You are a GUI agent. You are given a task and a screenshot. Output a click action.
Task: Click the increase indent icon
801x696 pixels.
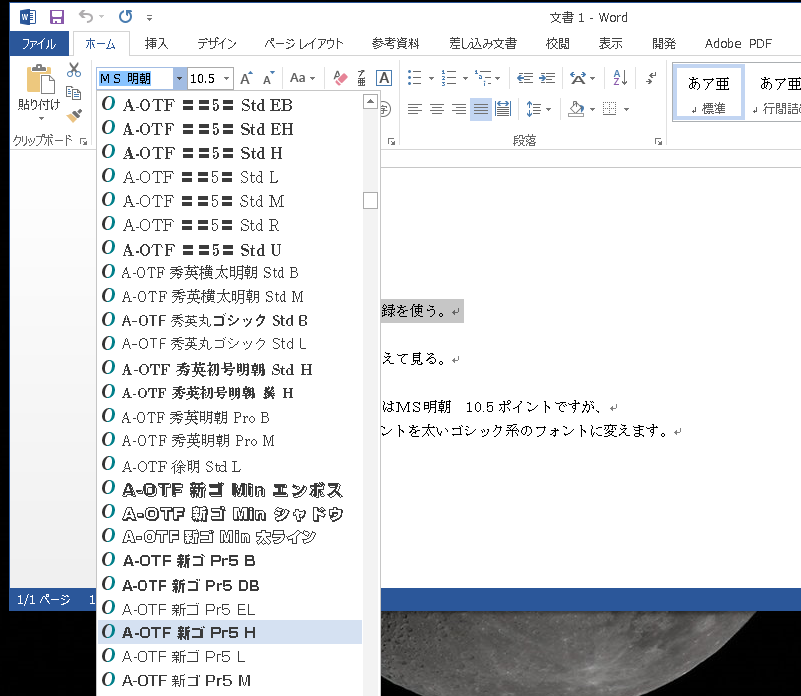(x=547, y=78)
